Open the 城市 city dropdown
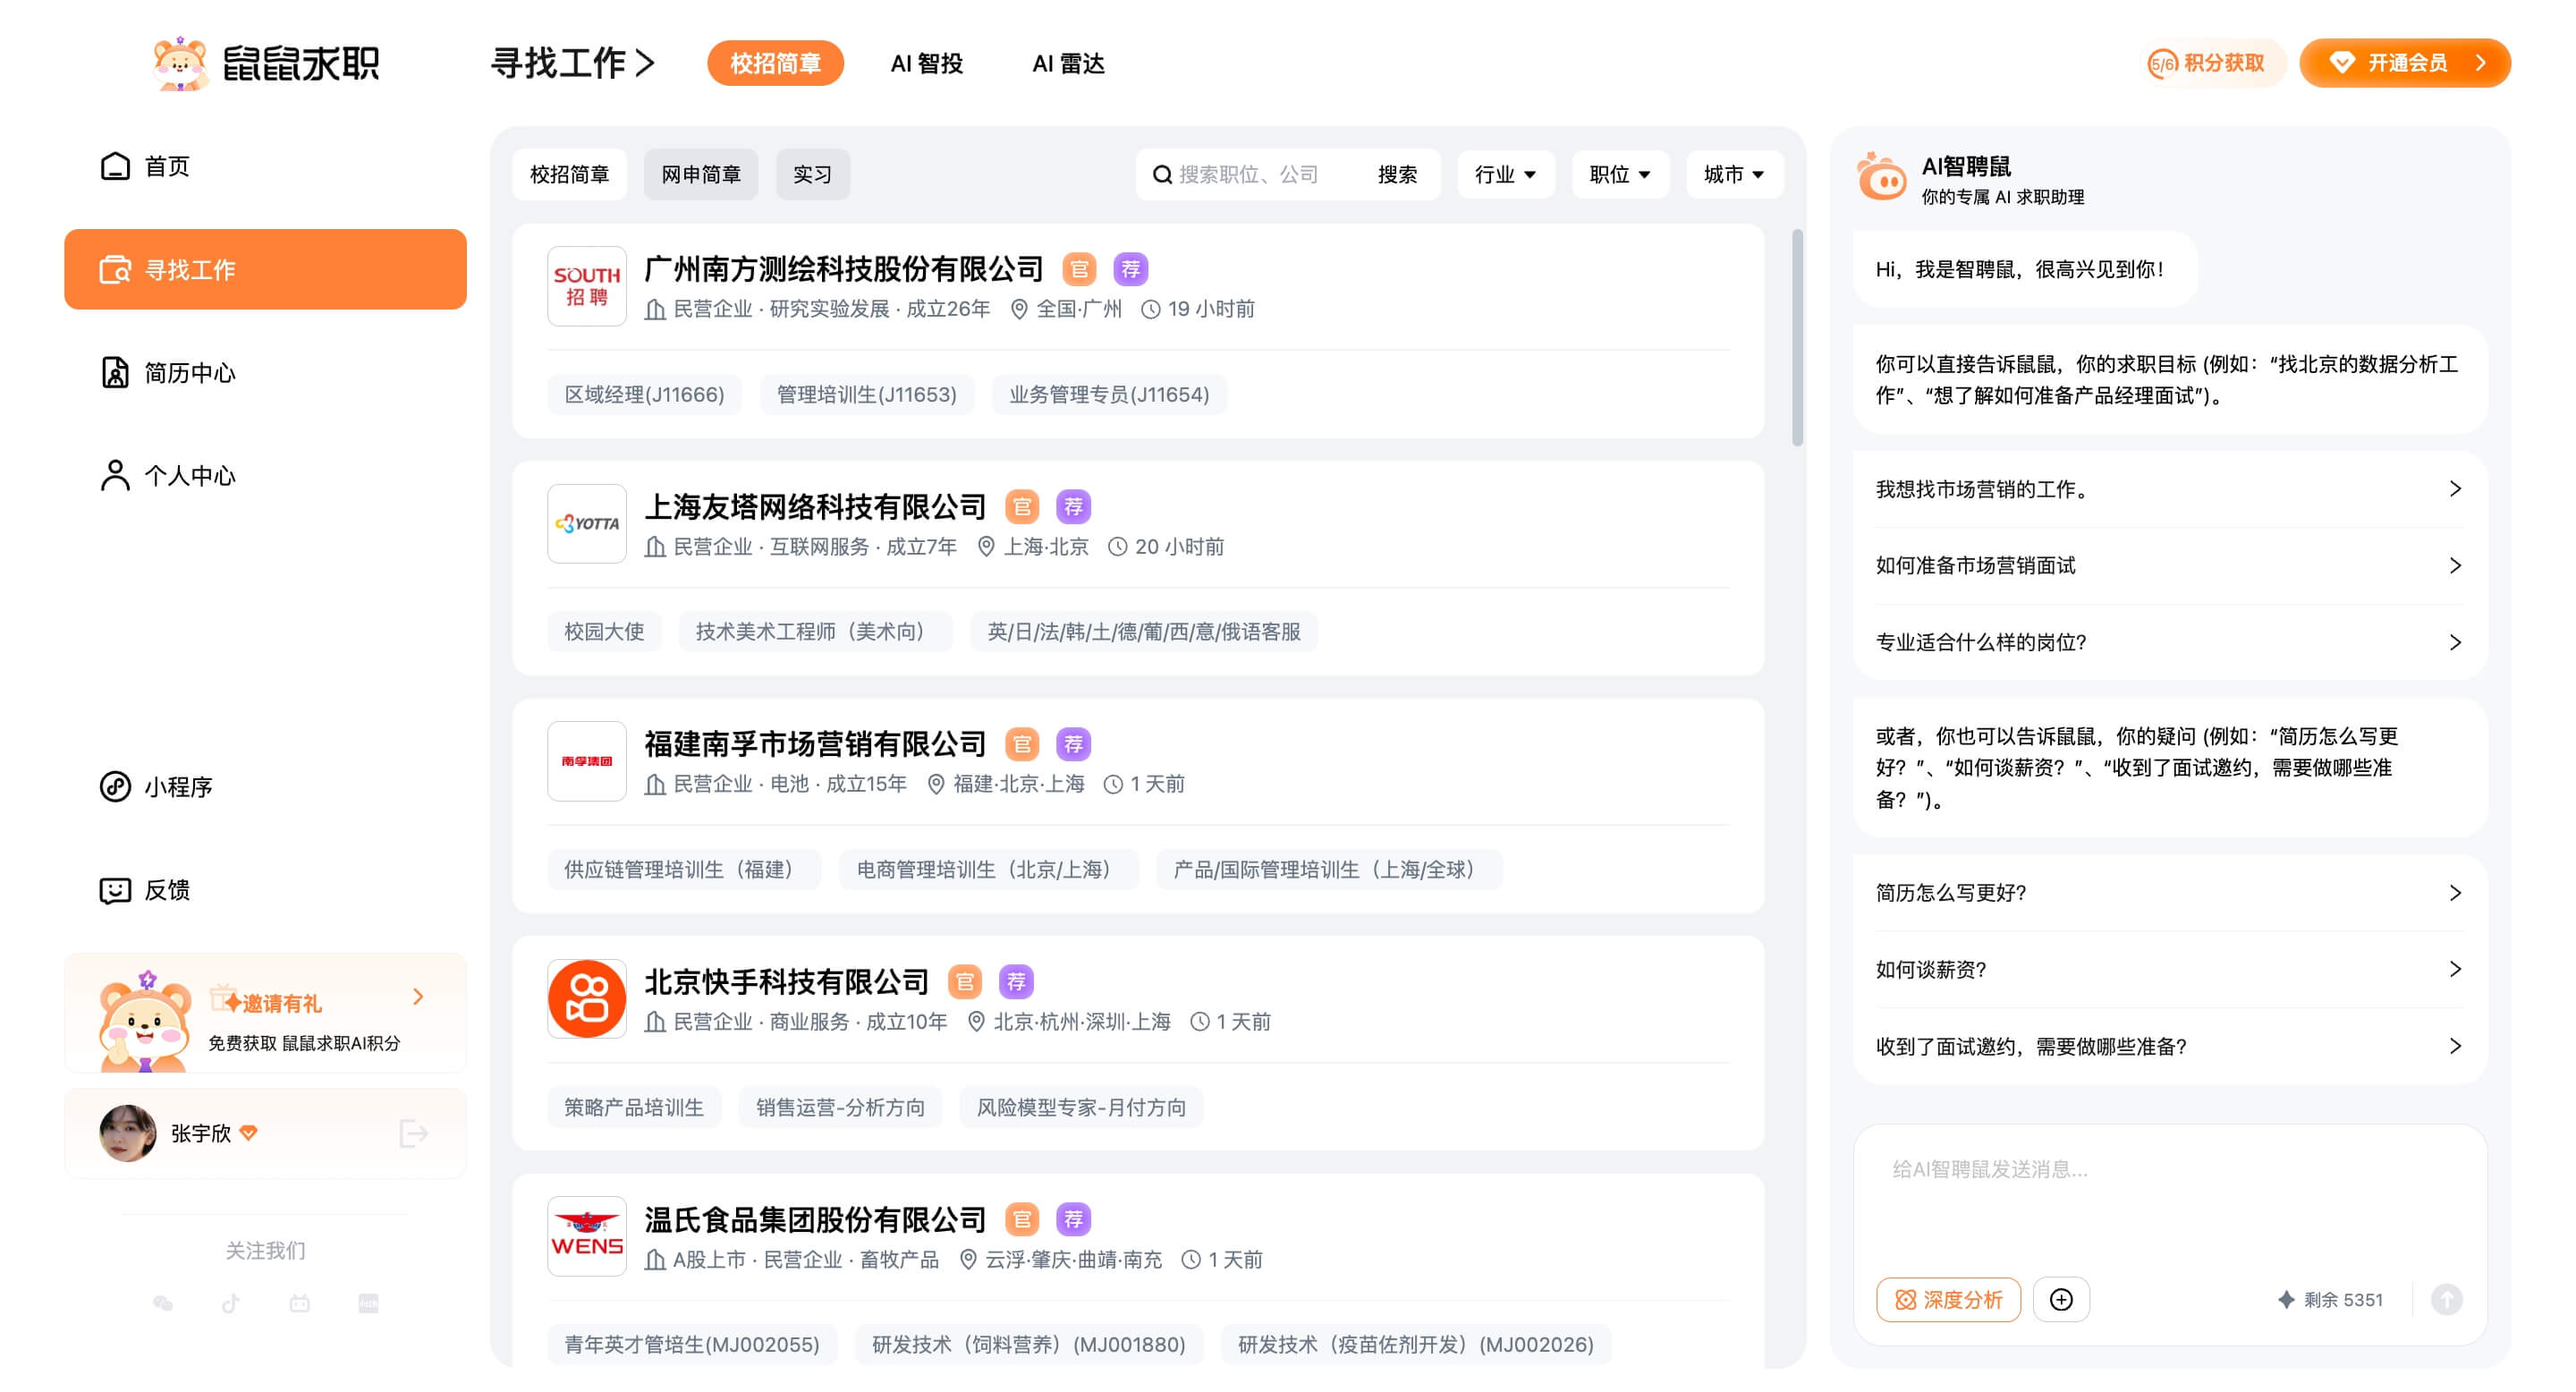2576x1392 pixels. tap(1734, 174)
